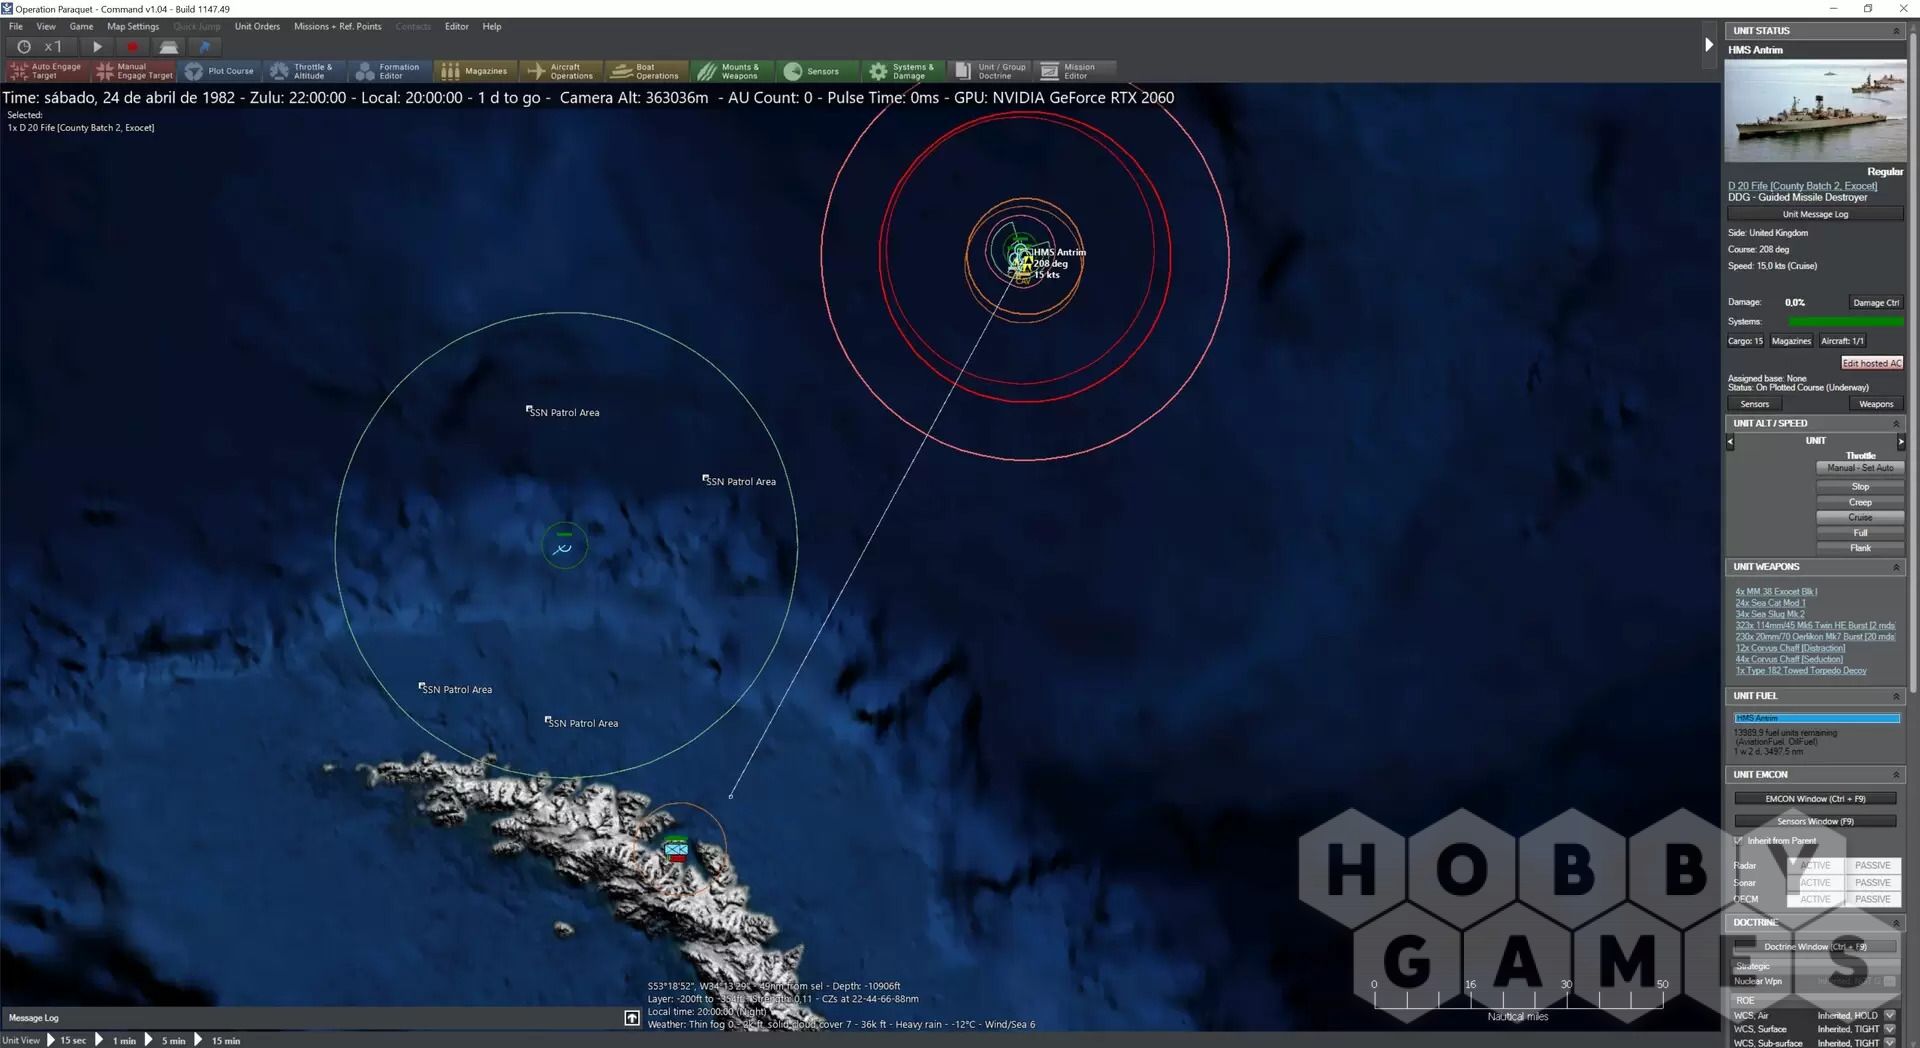The height and width of the screenshot is (1048, 1920).
Task: Set Sonar to PASSIVE
Action: [x=1872, y=883]
